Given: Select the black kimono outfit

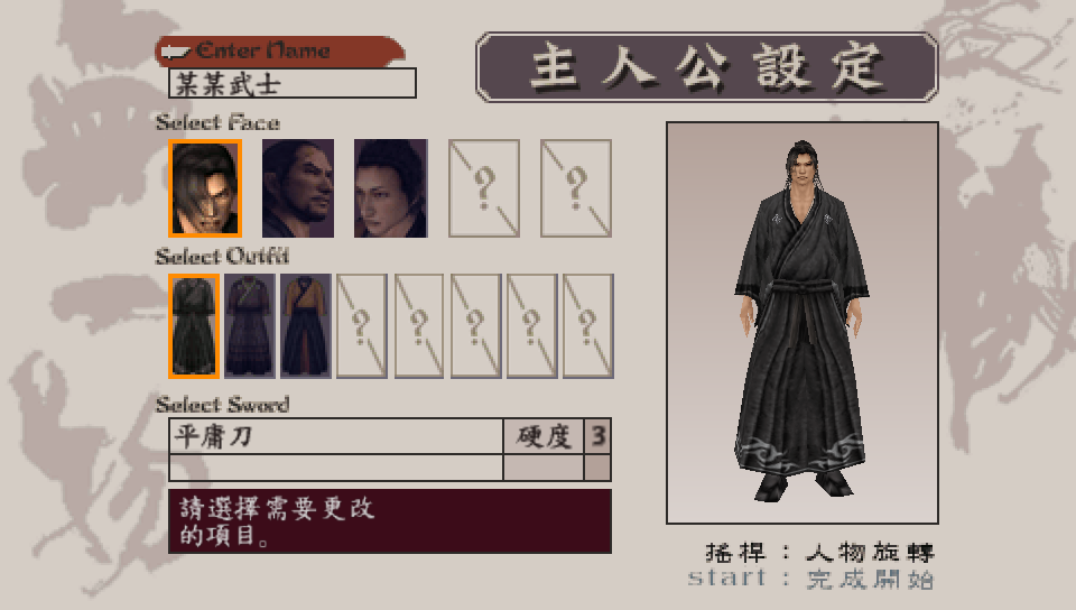Looking at the screenshot, I should coord(194,326).
